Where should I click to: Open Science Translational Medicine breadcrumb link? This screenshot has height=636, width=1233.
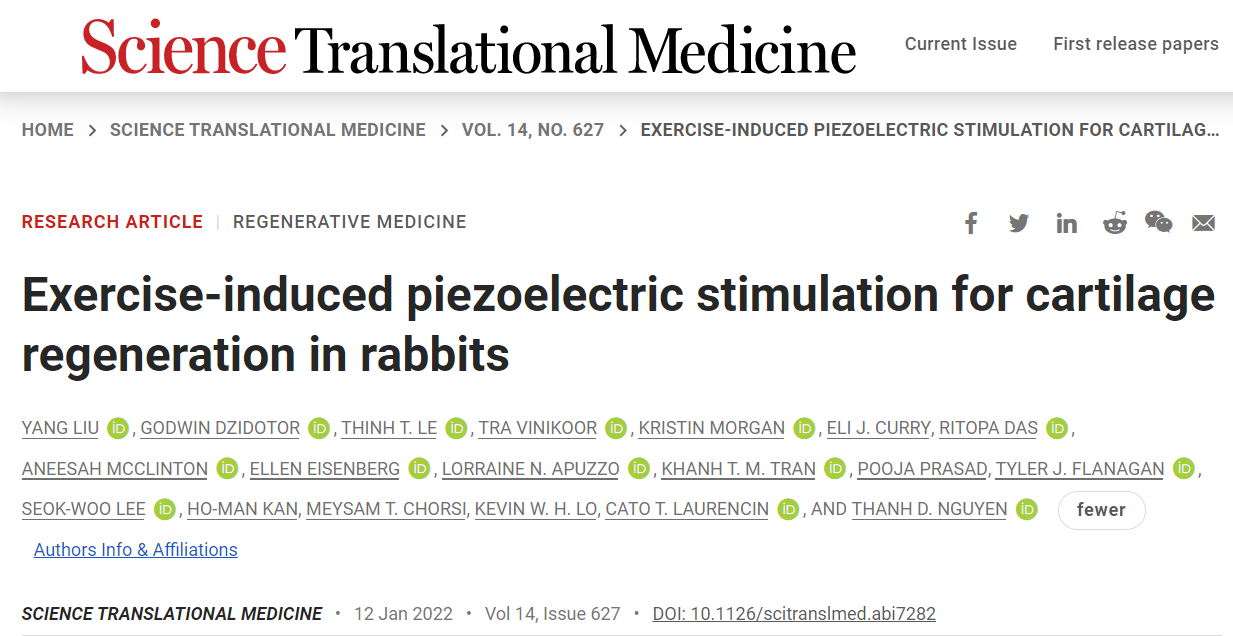[268, 130]
